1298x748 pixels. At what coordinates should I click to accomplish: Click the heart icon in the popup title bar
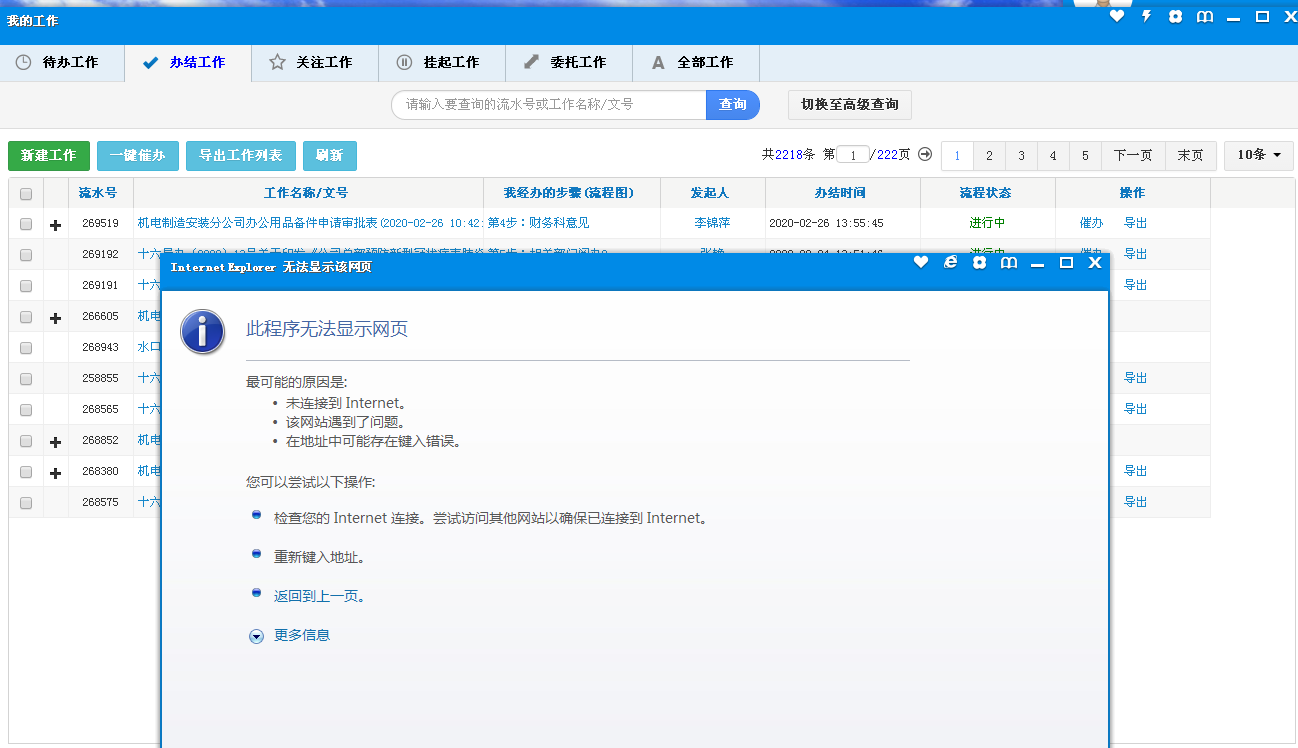(x=921, y=262)
